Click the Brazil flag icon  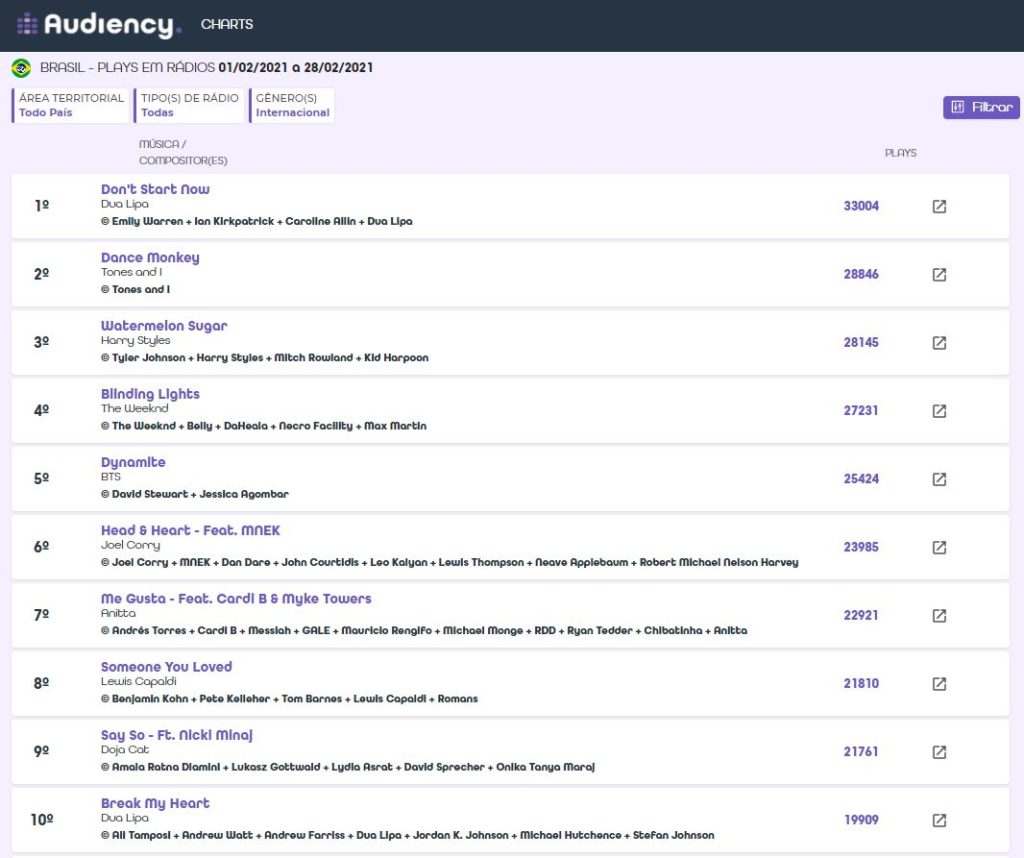coord(21,68)
